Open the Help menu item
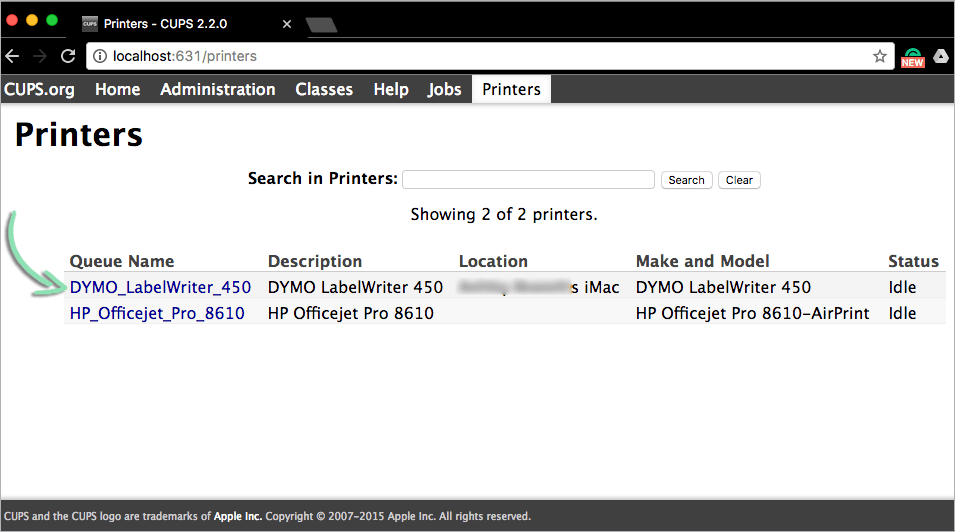Viewport: 955px width, 532px height. [x=391, y=89]
